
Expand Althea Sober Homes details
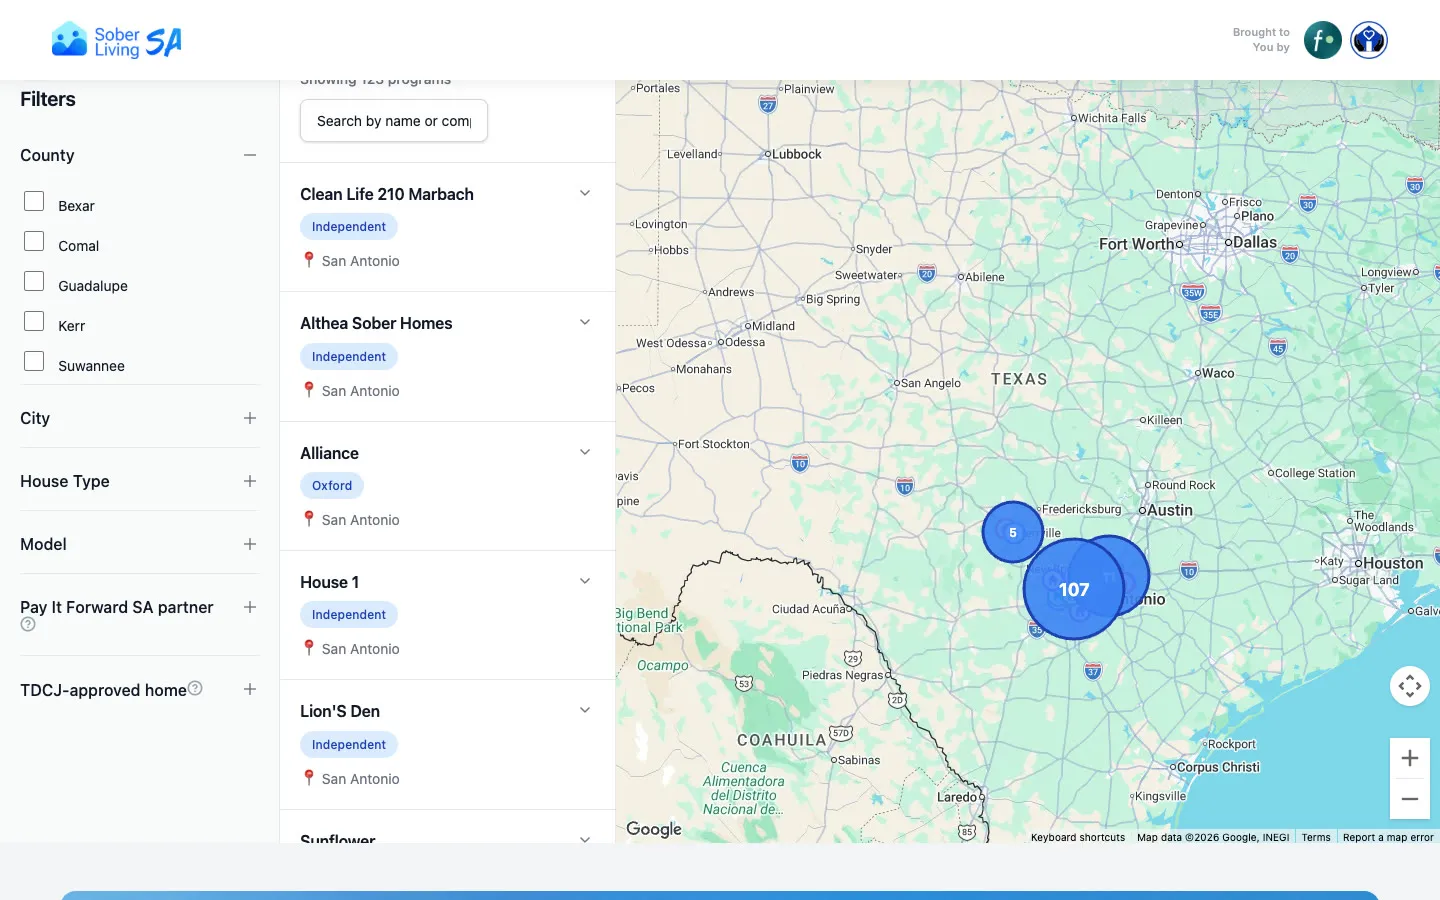585,322
